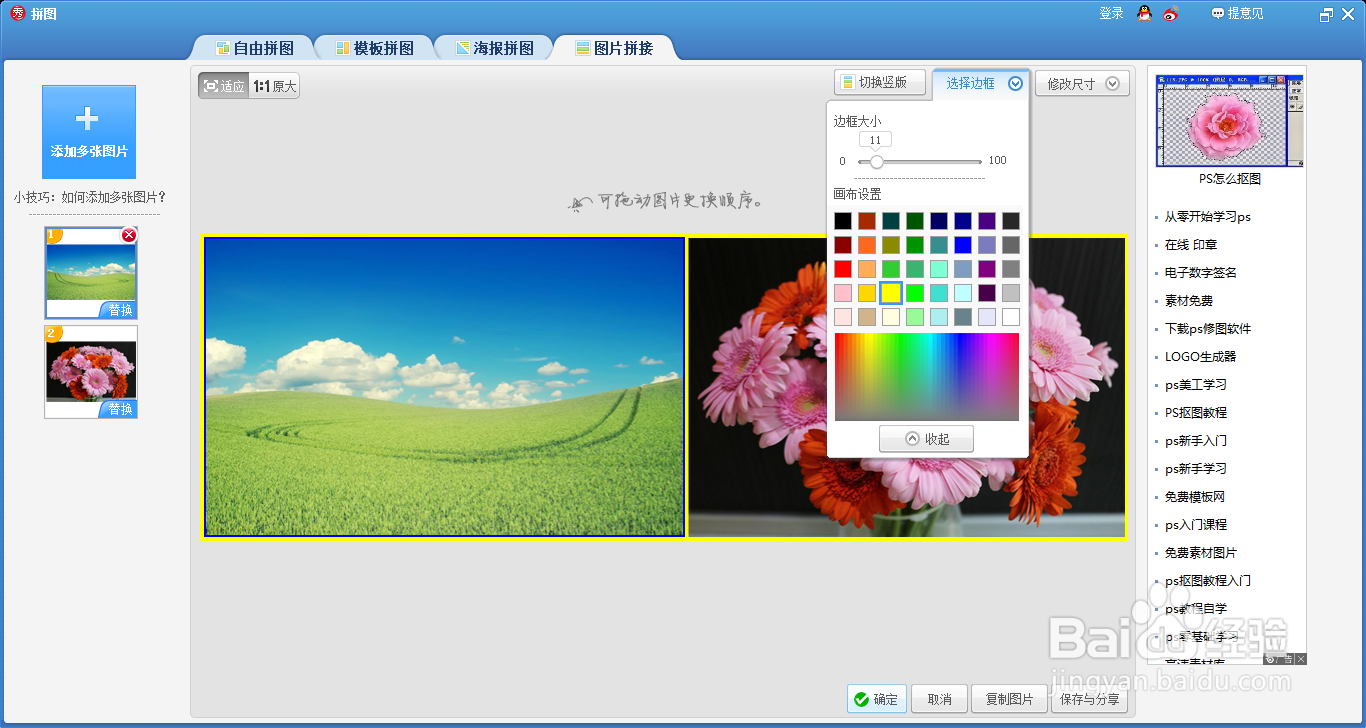Confirm with the 确定 button
This screenshot has height=728, width=1366.
tap(877, 699)
